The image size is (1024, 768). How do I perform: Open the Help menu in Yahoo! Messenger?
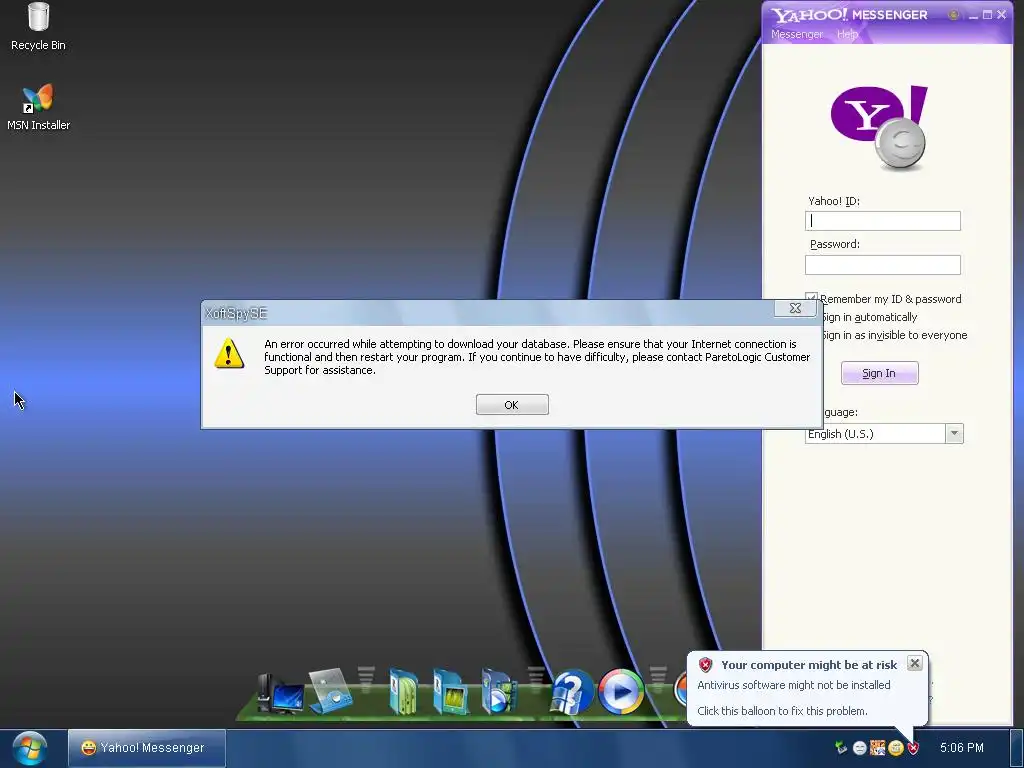[847, 35]
